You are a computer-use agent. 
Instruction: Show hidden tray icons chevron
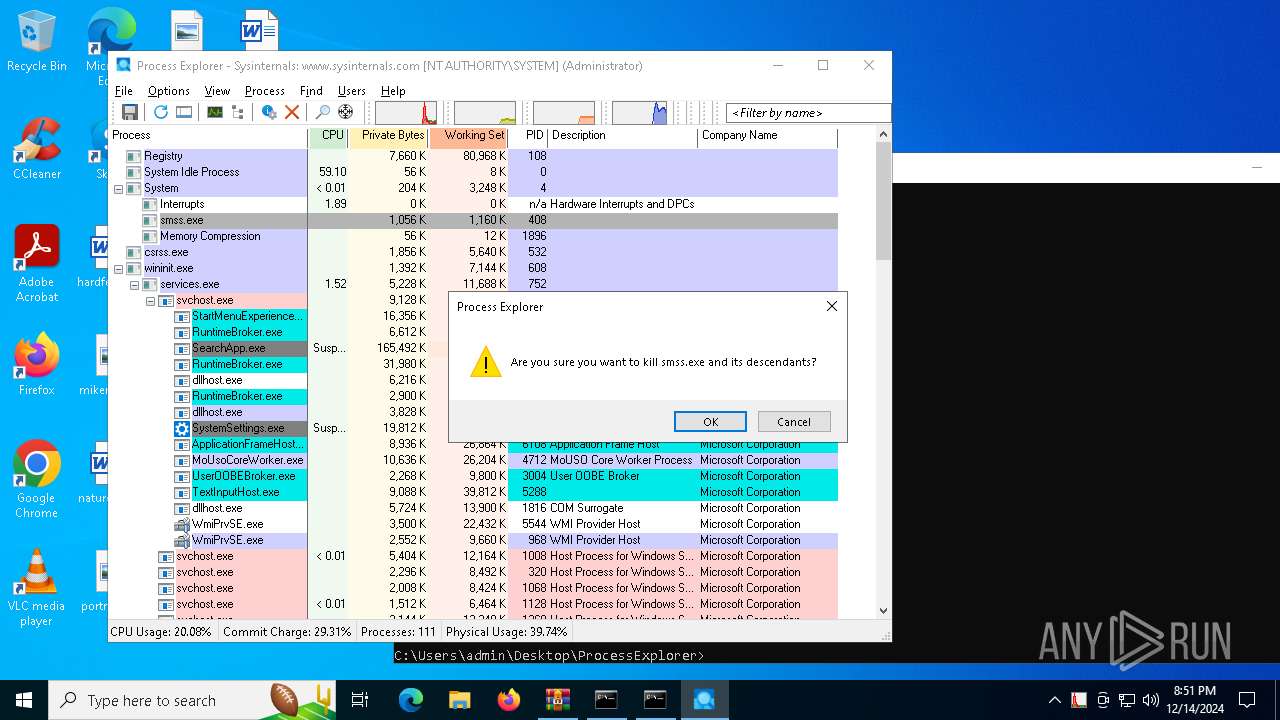(1054, 700)
